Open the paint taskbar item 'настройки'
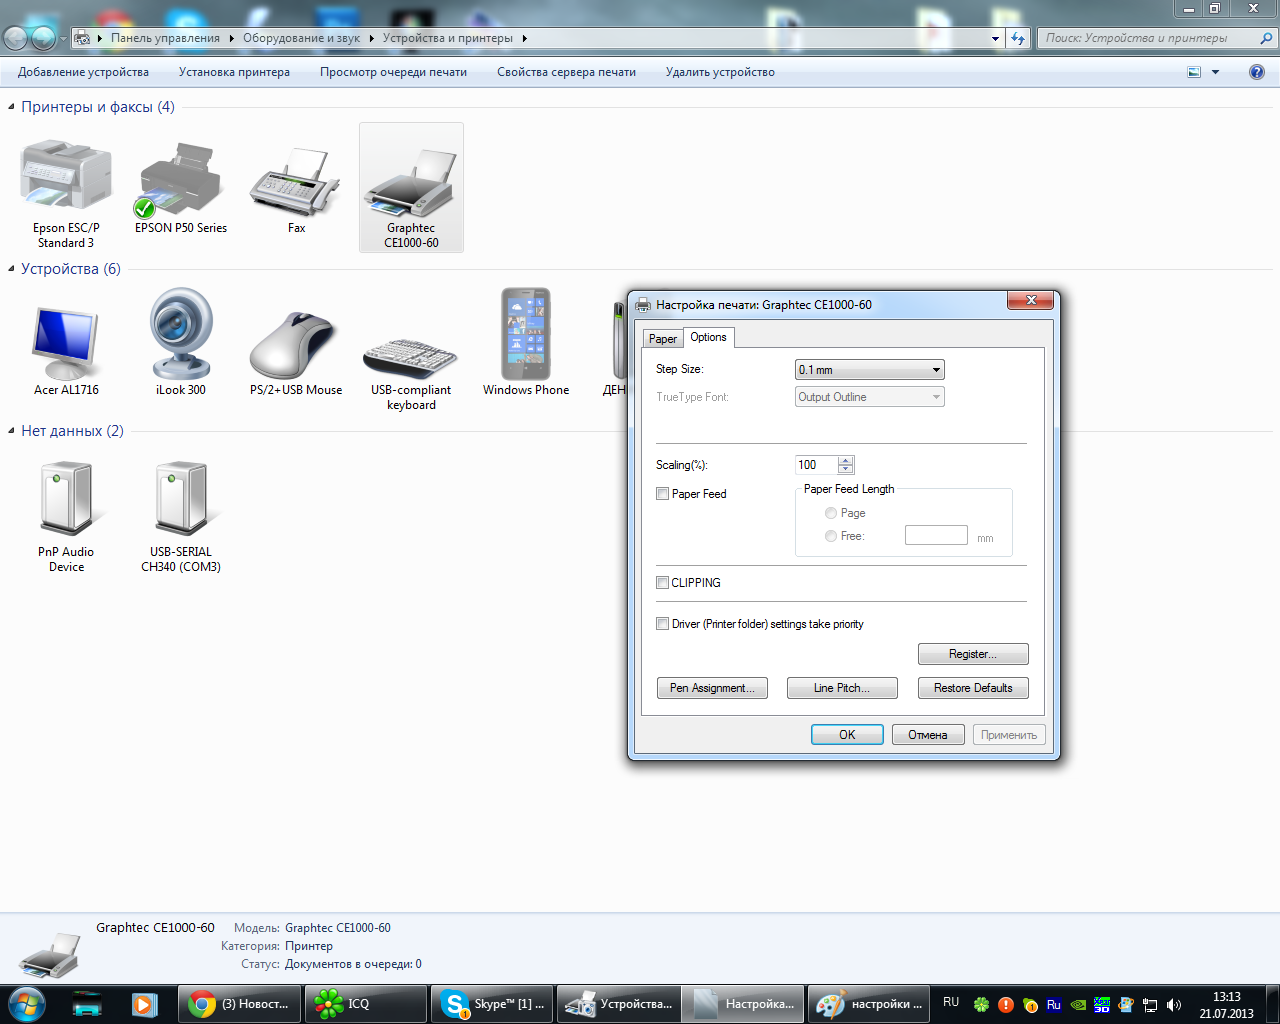 point(869,1004)
